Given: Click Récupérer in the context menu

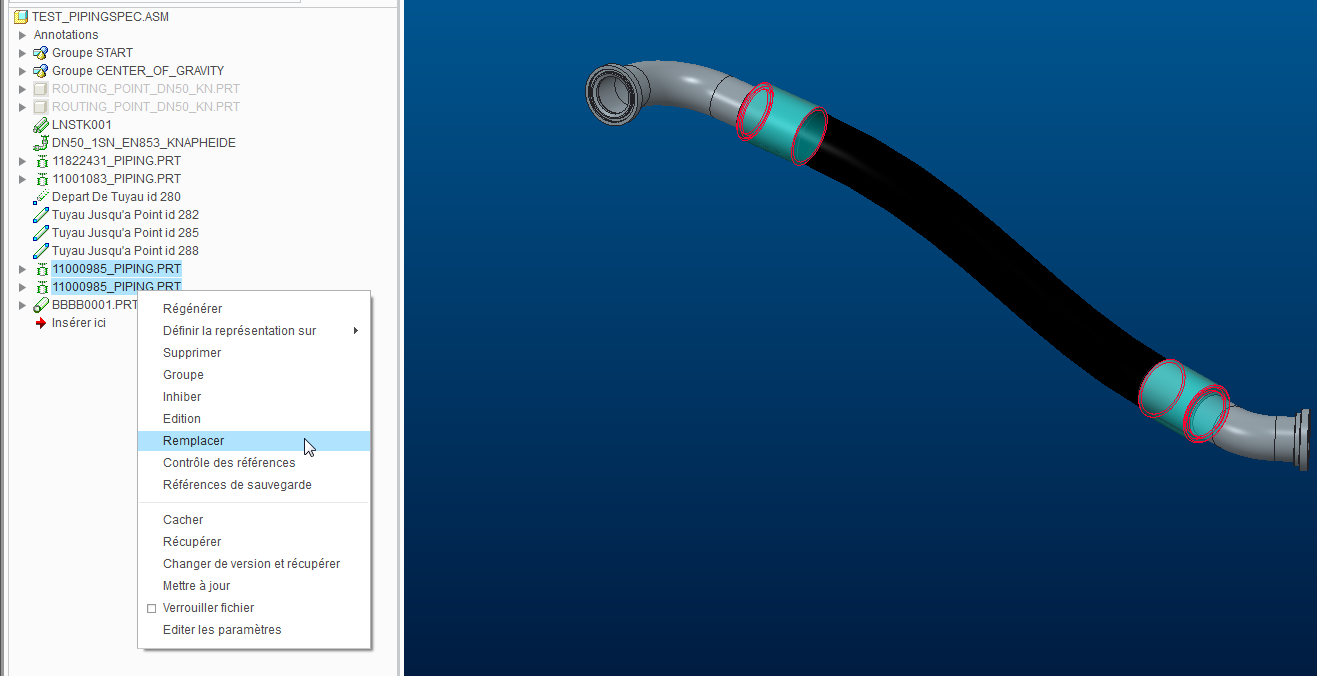Looking at the screenshot, I should click(x=192, y=542).
